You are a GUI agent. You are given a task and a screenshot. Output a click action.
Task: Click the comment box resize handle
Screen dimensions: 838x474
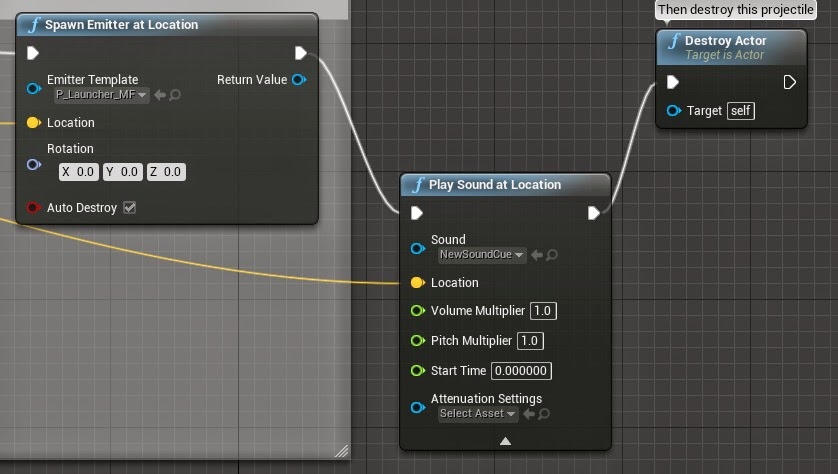[x=342, y=452]
